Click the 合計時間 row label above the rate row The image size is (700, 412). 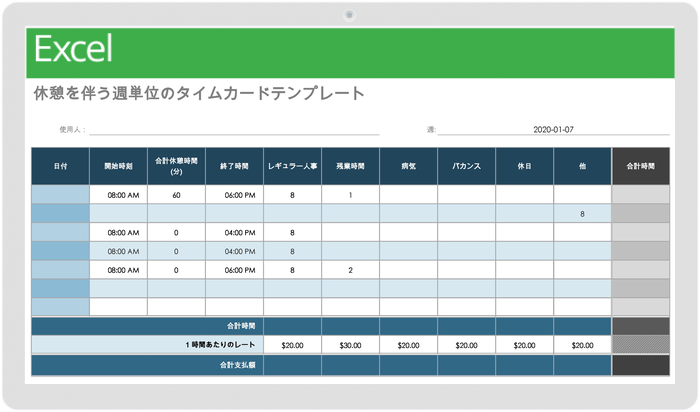click(241, 326)
